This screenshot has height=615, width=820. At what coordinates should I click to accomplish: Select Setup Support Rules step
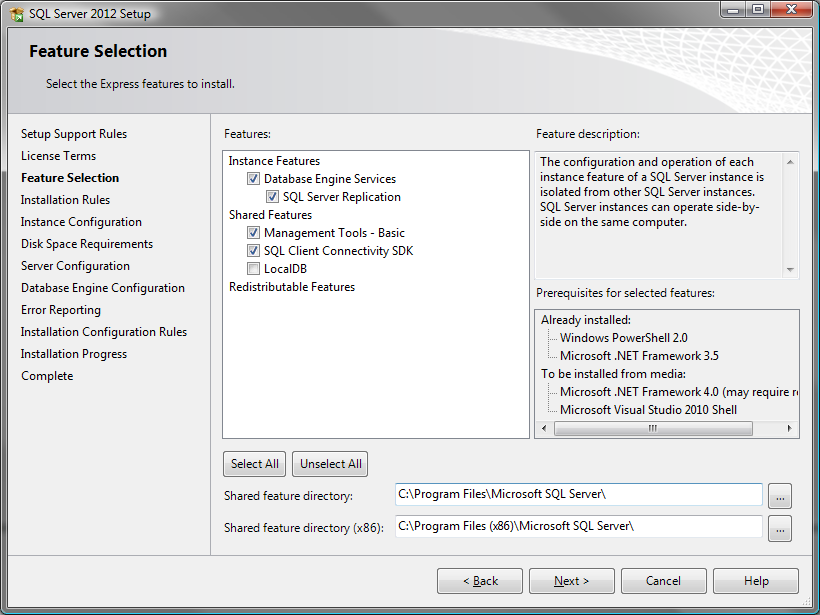point(74,134)
